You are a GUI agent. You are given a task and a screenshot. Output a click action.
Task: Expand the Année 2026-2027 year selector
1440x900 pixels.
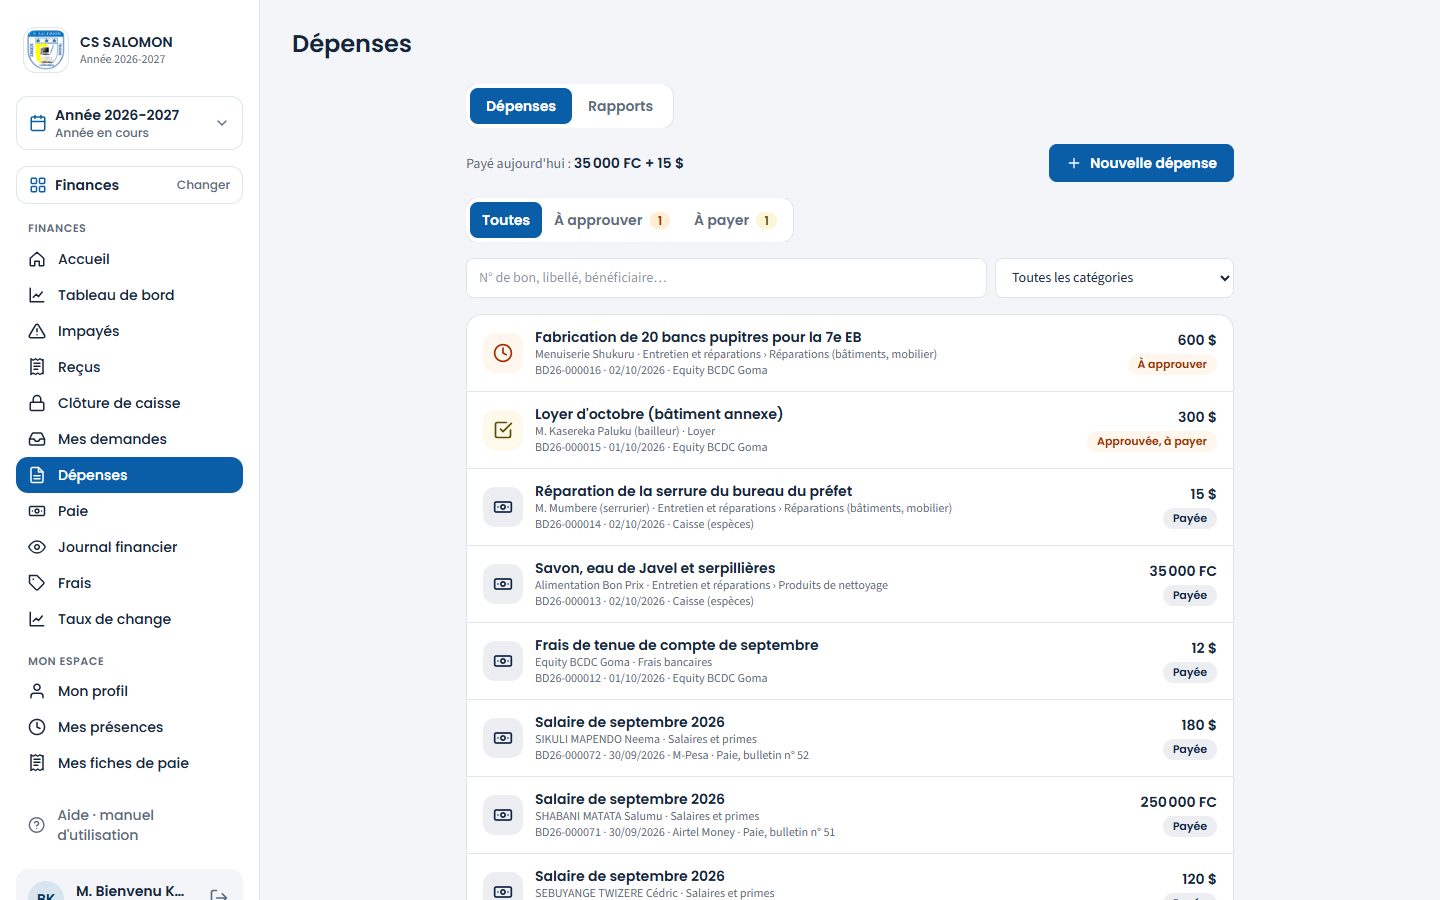pos(129,123)
